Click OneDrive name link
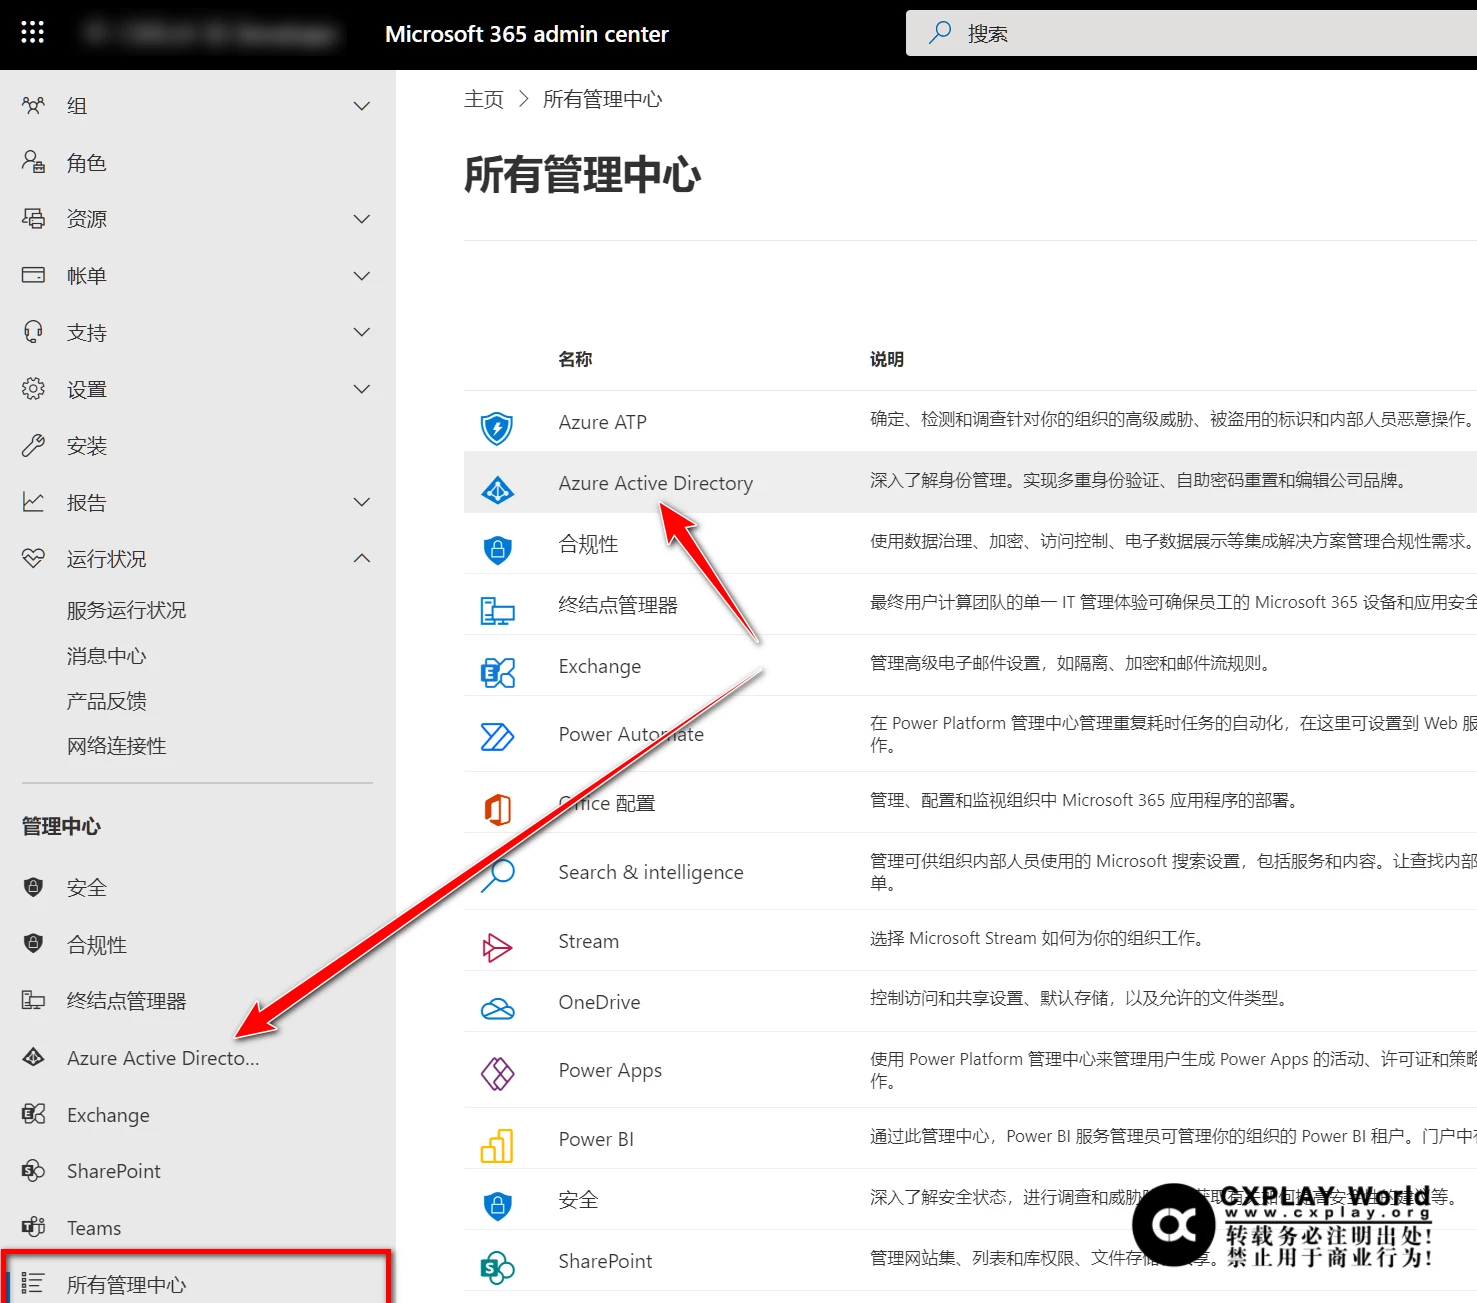1477x1303 pixels. tap(599, 1002)
